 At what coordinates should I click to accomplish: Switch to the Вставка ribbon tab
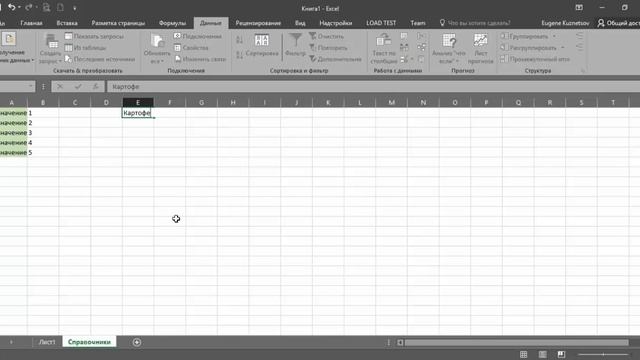pyautogui.click(x=67, y=23)
